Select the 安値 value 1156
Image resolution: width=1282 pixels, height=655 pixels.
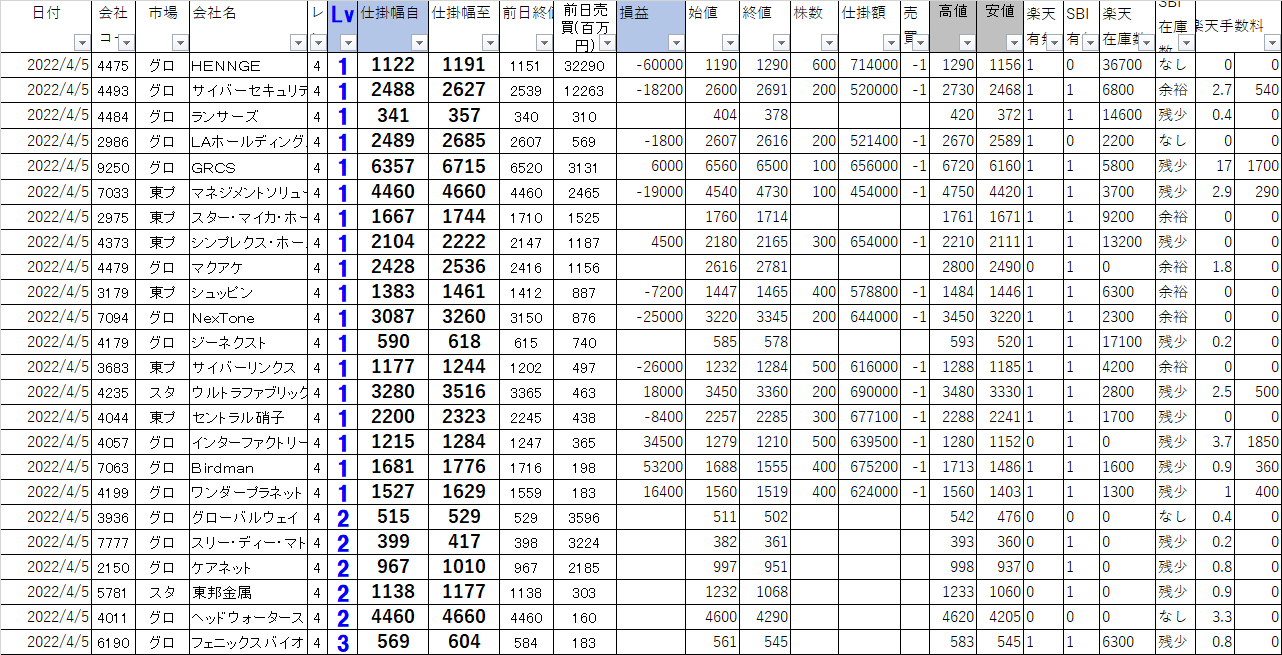click(x=1001, y=65)
